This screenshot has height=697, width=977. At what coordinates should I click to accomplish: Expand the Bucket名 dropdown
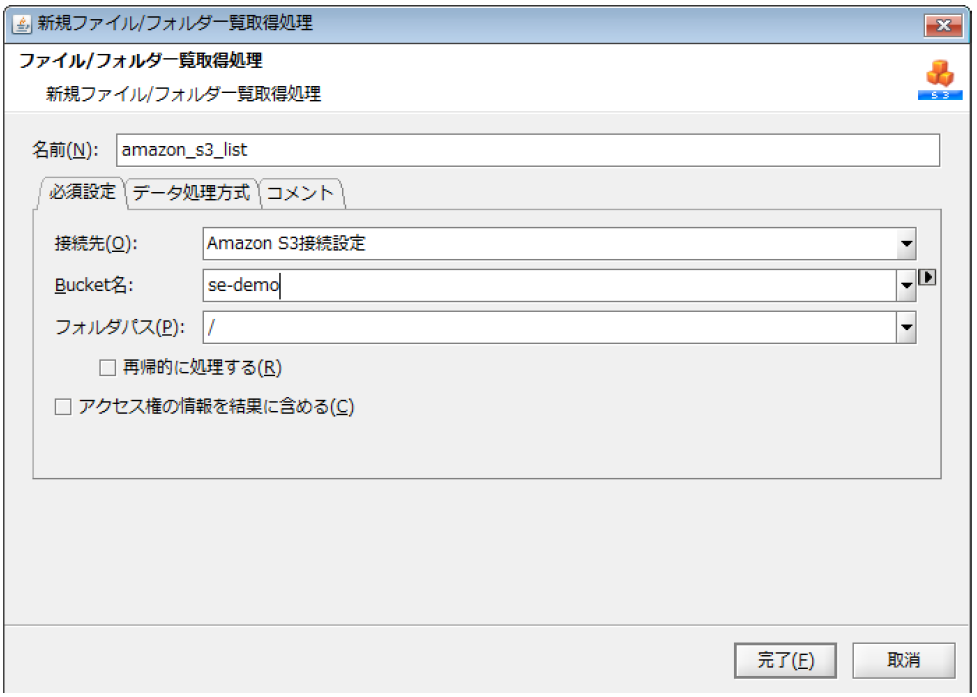coord(905,285)
